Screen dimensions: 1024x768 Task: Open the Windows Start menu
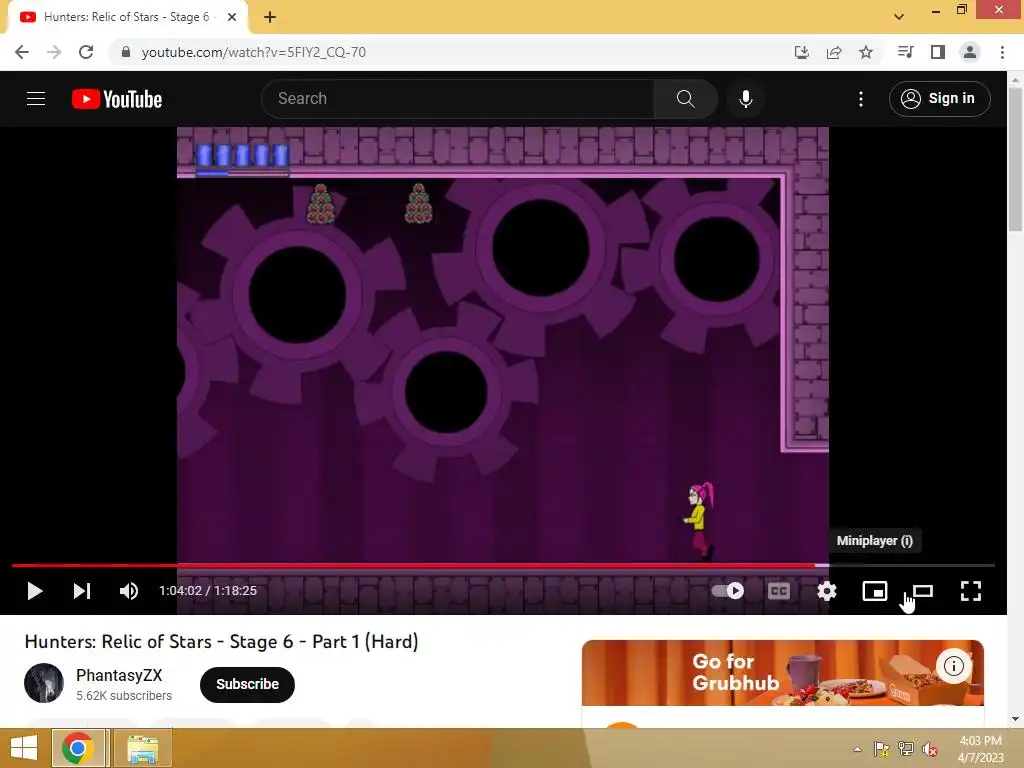pos(24,748)
